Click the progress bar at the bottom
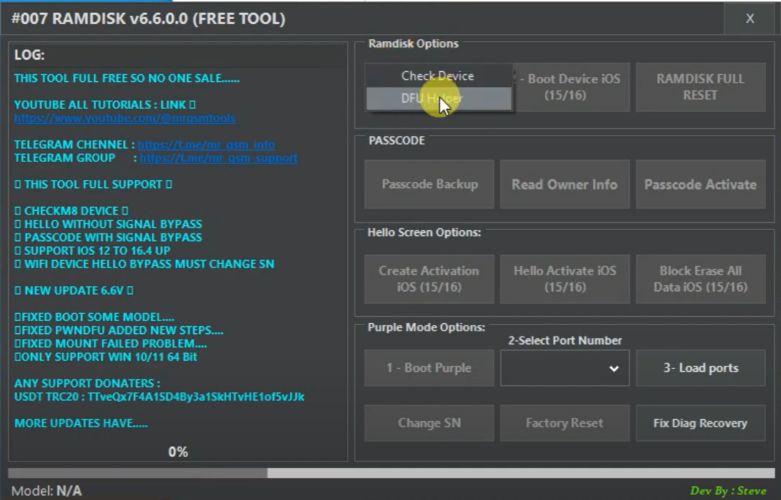781x500 pixels. click(x=391, y=473)
